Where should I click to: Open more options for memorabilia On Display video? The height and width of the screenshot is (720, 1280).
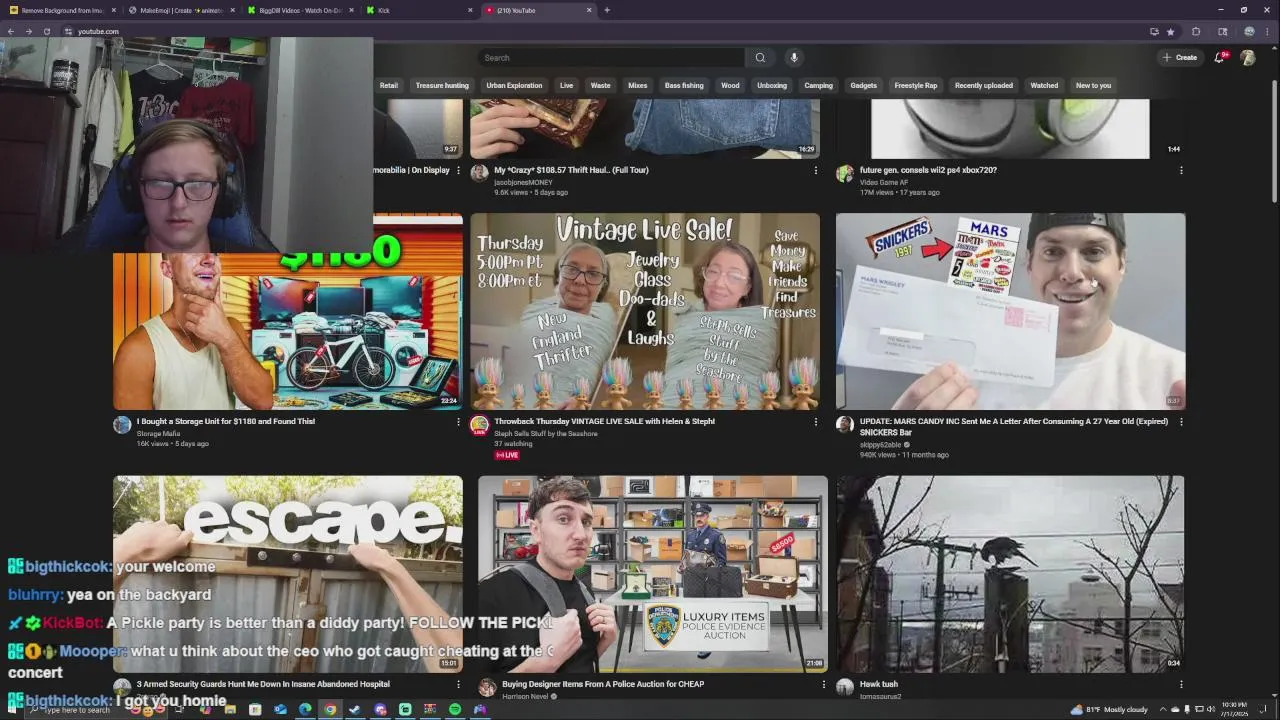tap(458, 171)
